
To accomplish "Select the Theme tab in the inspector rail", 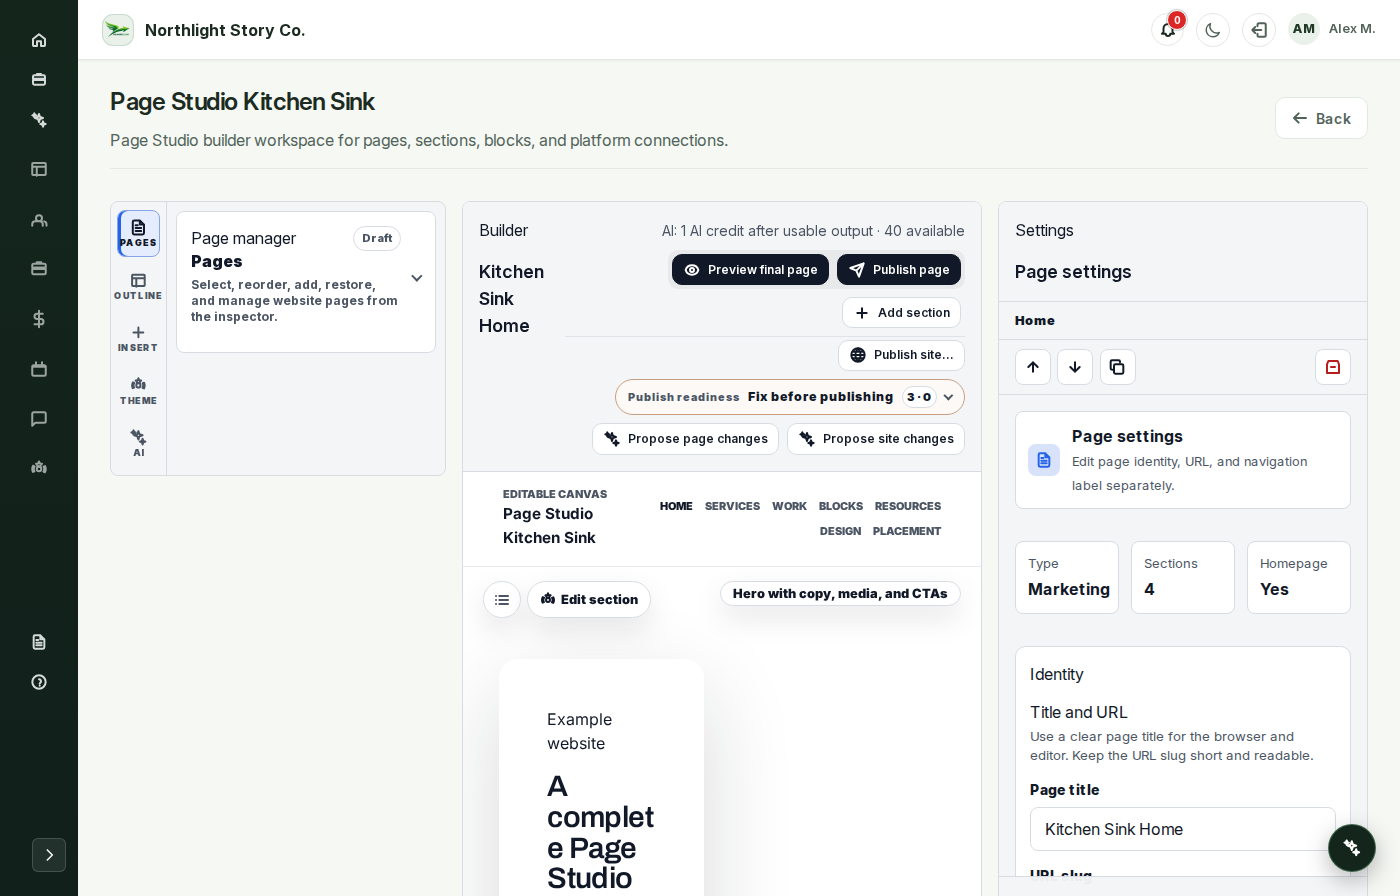I will [138, 391].
